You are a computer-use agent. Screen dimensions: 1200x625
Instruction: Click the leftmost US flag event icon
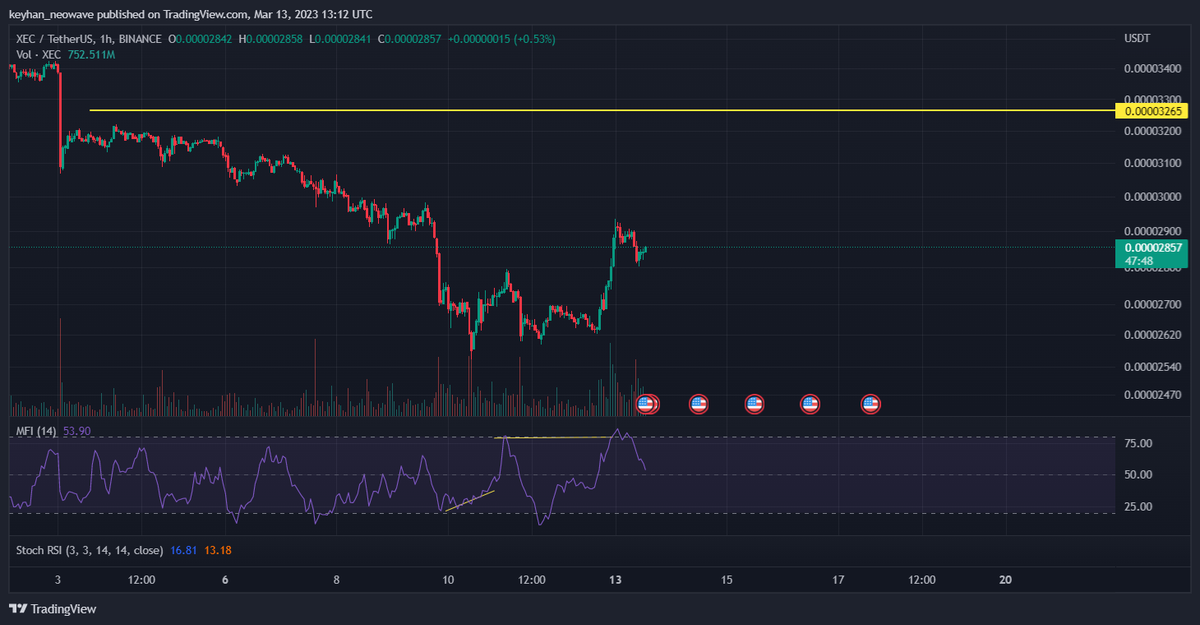pyautogui.click(x=647, y=404)
